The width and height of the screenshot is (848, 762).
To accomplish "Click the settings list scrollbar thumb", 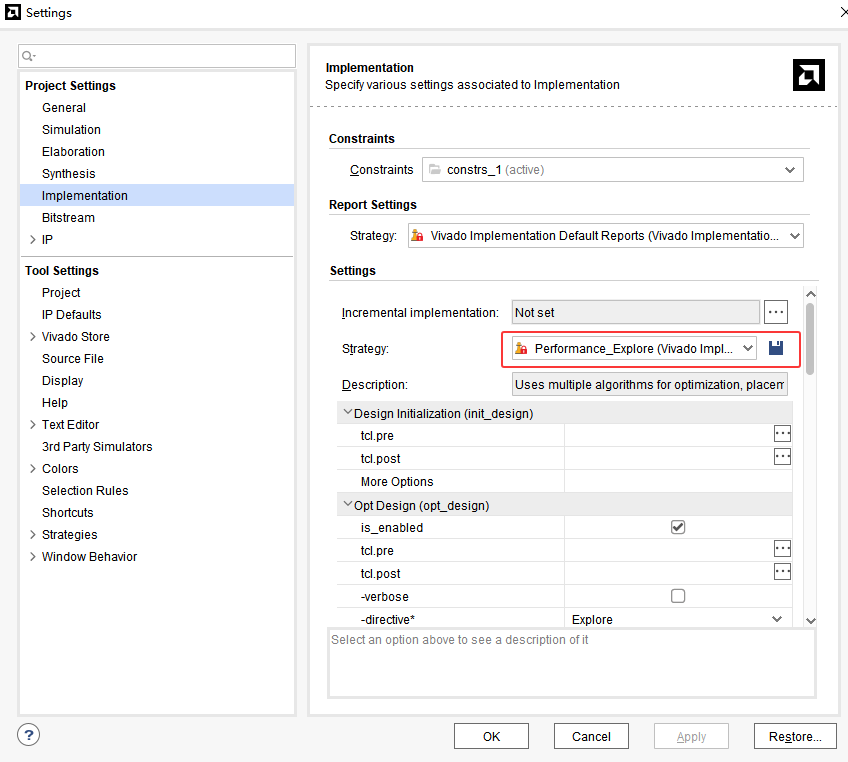I will 810,339.
